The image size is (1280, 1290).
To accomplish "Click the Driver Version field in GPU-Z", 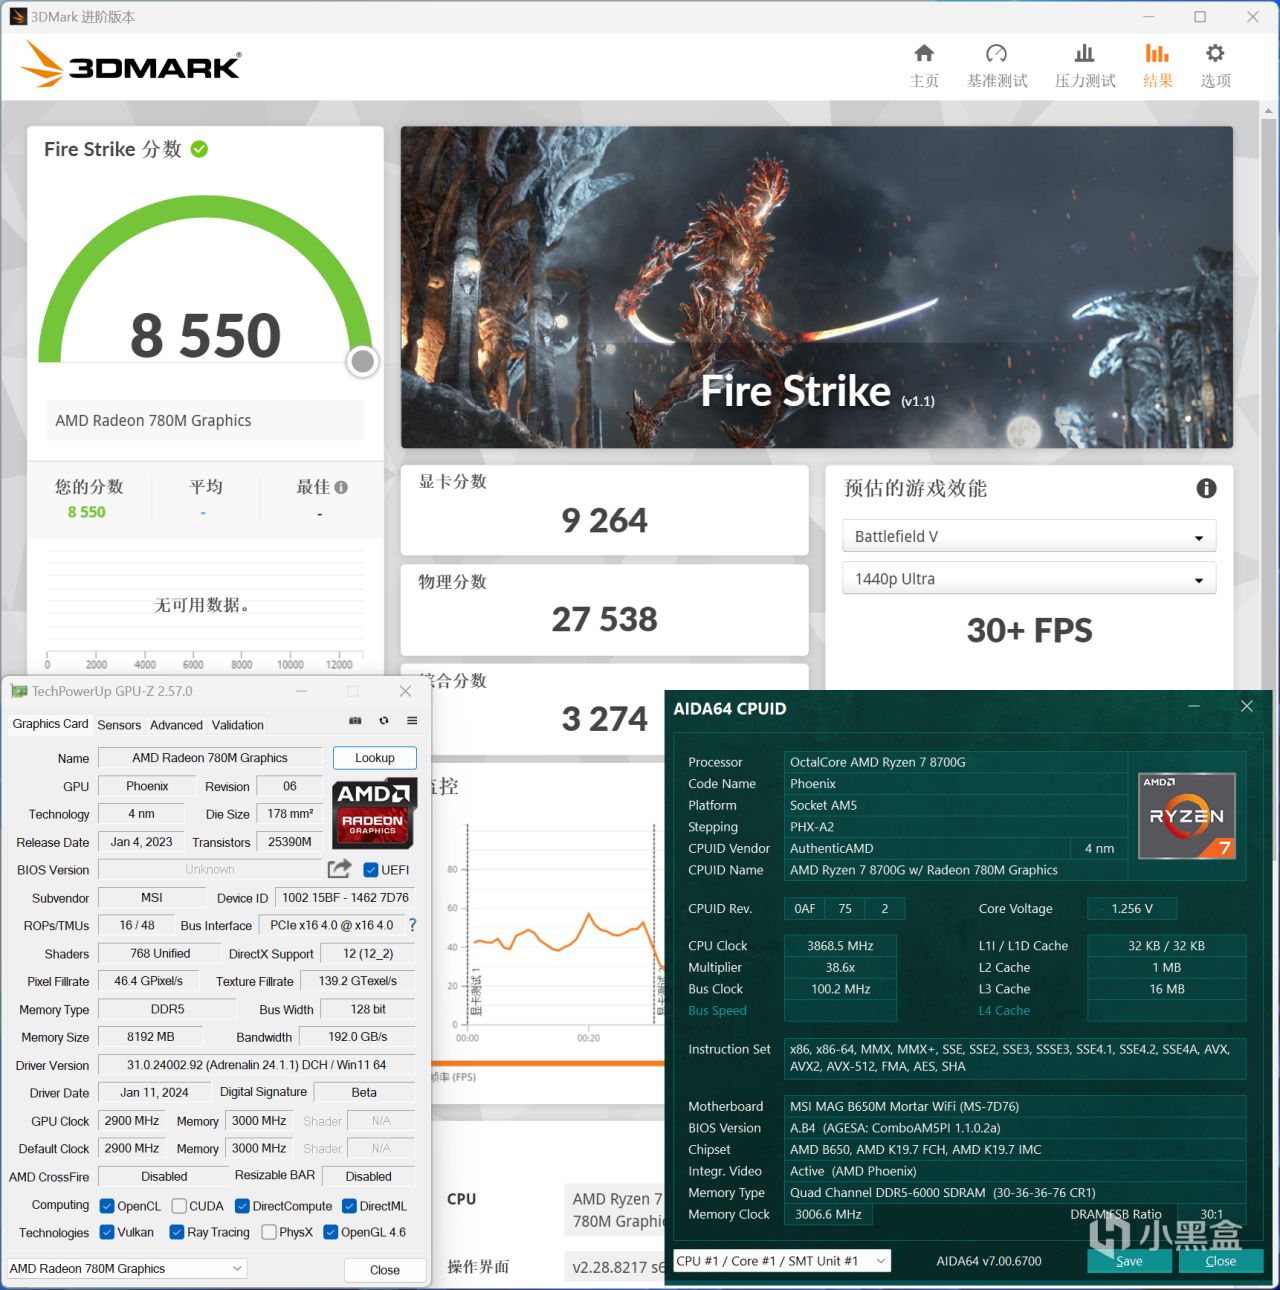I will pyautogui.click(x=256, y=1065).
